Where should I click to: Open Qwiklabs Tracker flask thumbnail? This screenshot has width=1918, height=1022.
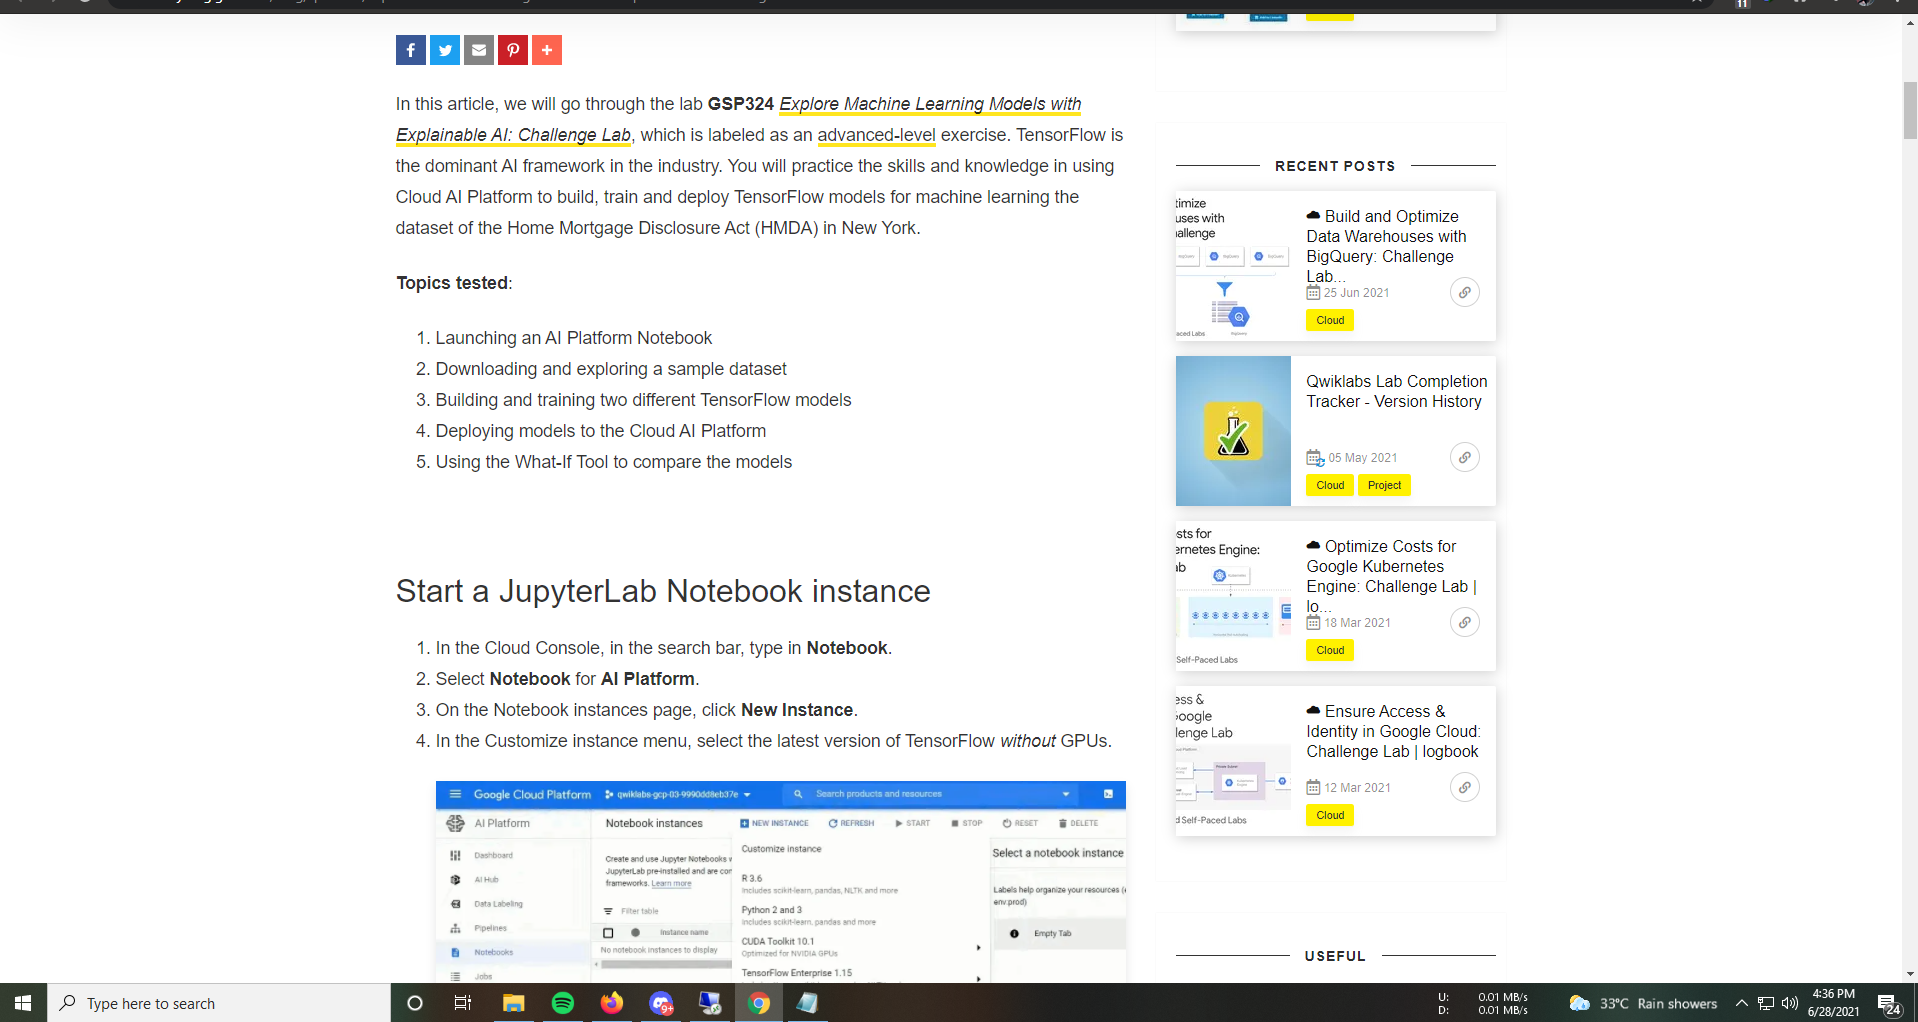pos(1233,431)
